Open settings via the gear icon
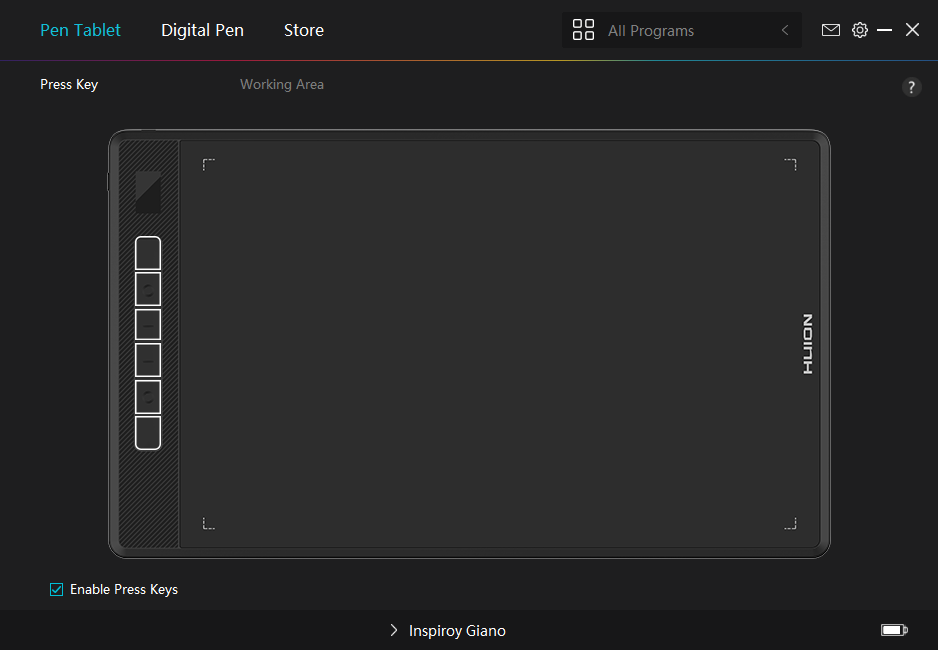Viewport: 938px width, 650px height. point(859,30)
